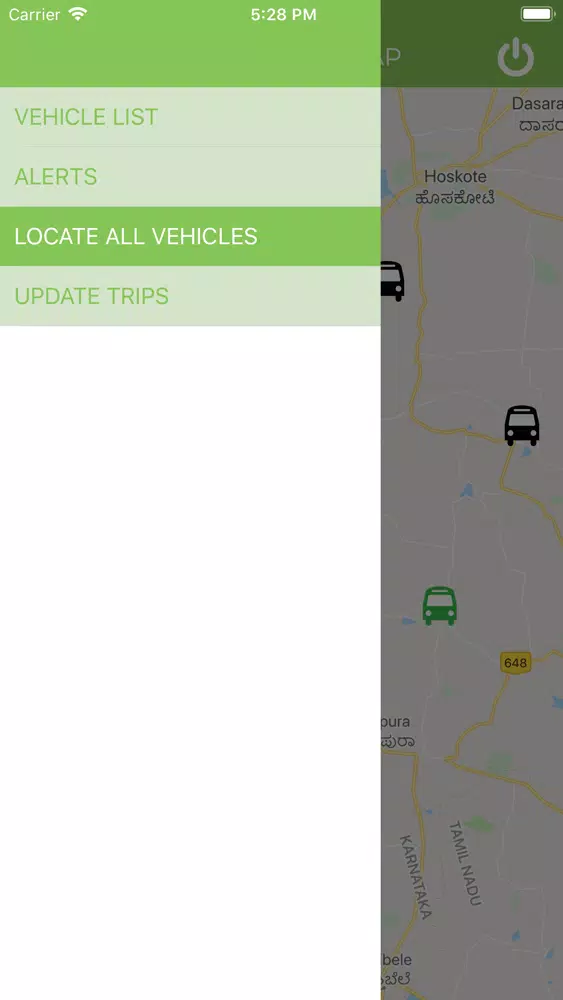Tap the Carrier text in status bar
The width and height of the screenshot is (563, 1000).
pos(34,14)
